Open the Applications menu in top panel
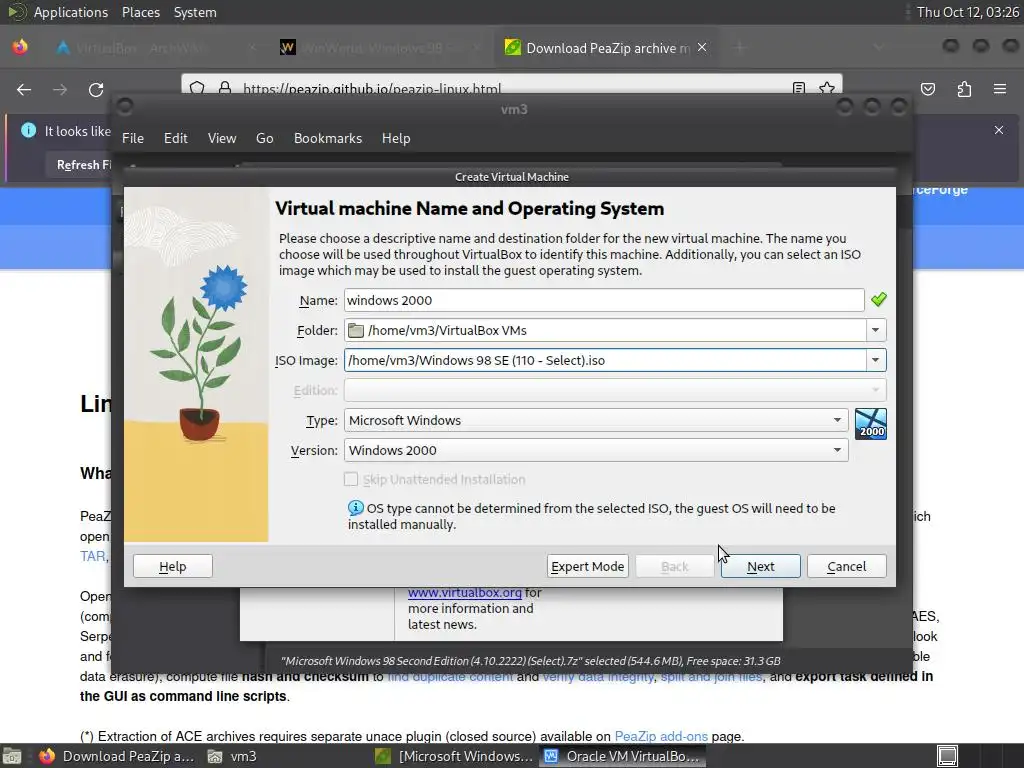The image size is (1024, 768). coord(71,12)
